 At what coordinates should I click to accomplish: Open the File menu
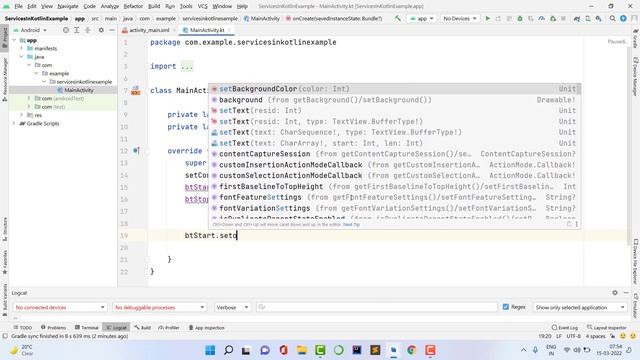coord(18,6)
